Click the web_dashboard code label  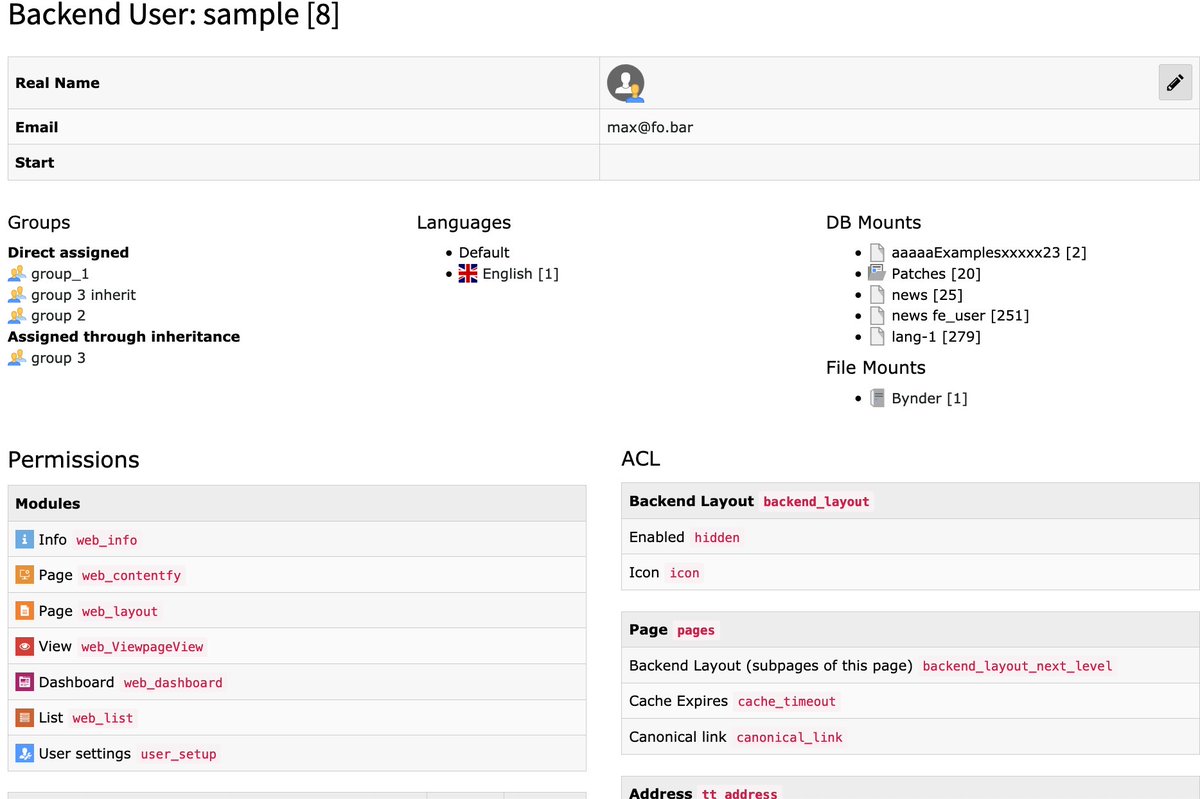173,683
